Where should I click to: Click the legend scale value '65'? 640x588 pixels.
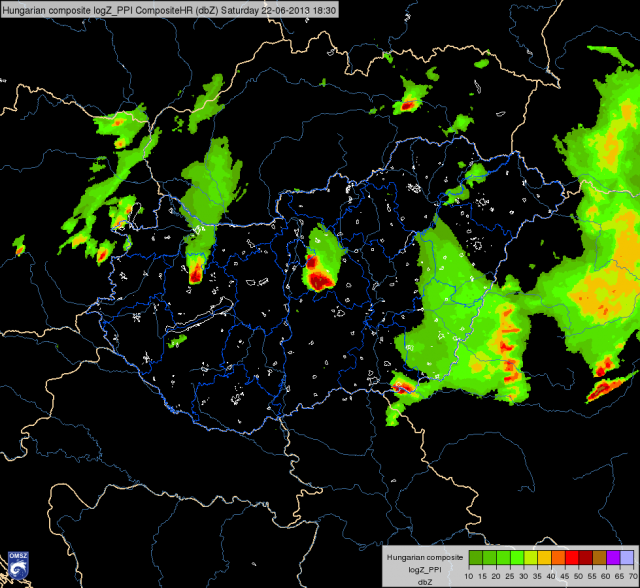(620, 576)
